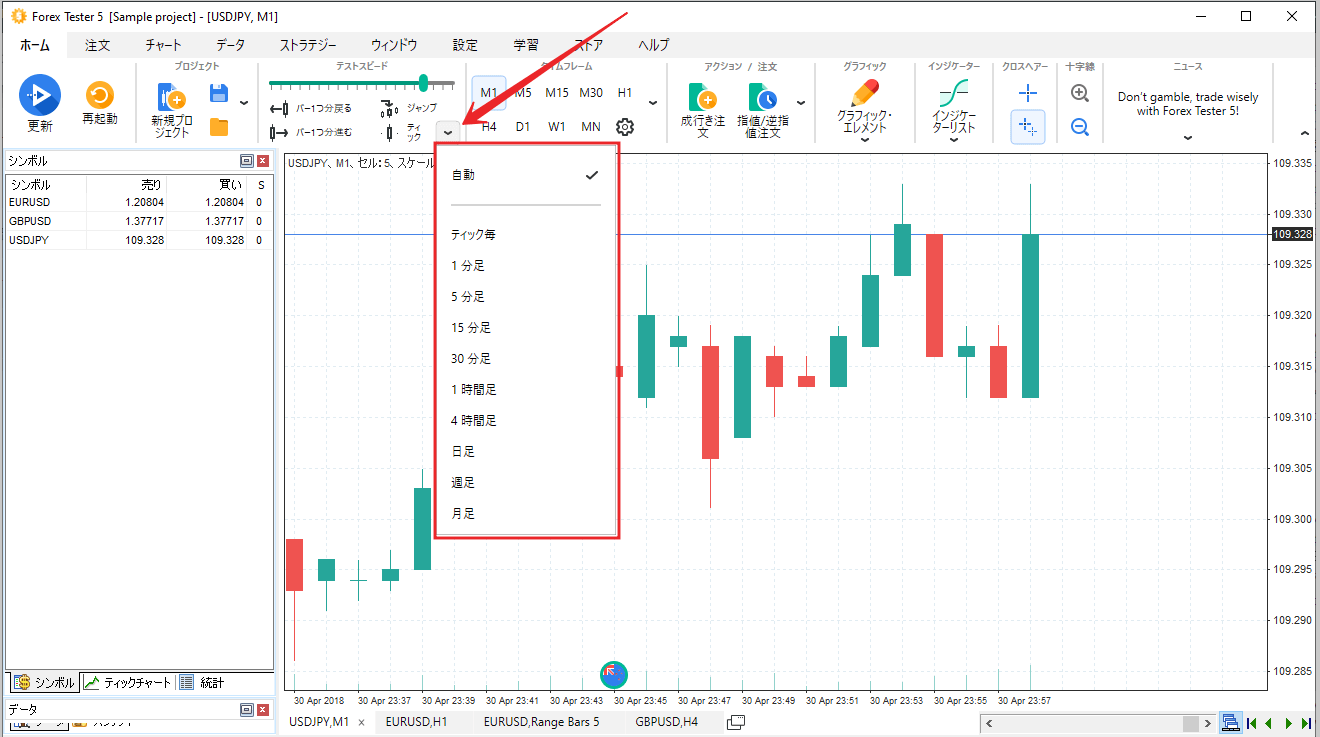Create a new project via toolbar icon
The height and width of the screenshot is (737, 1320).
(x=171, y=99)
